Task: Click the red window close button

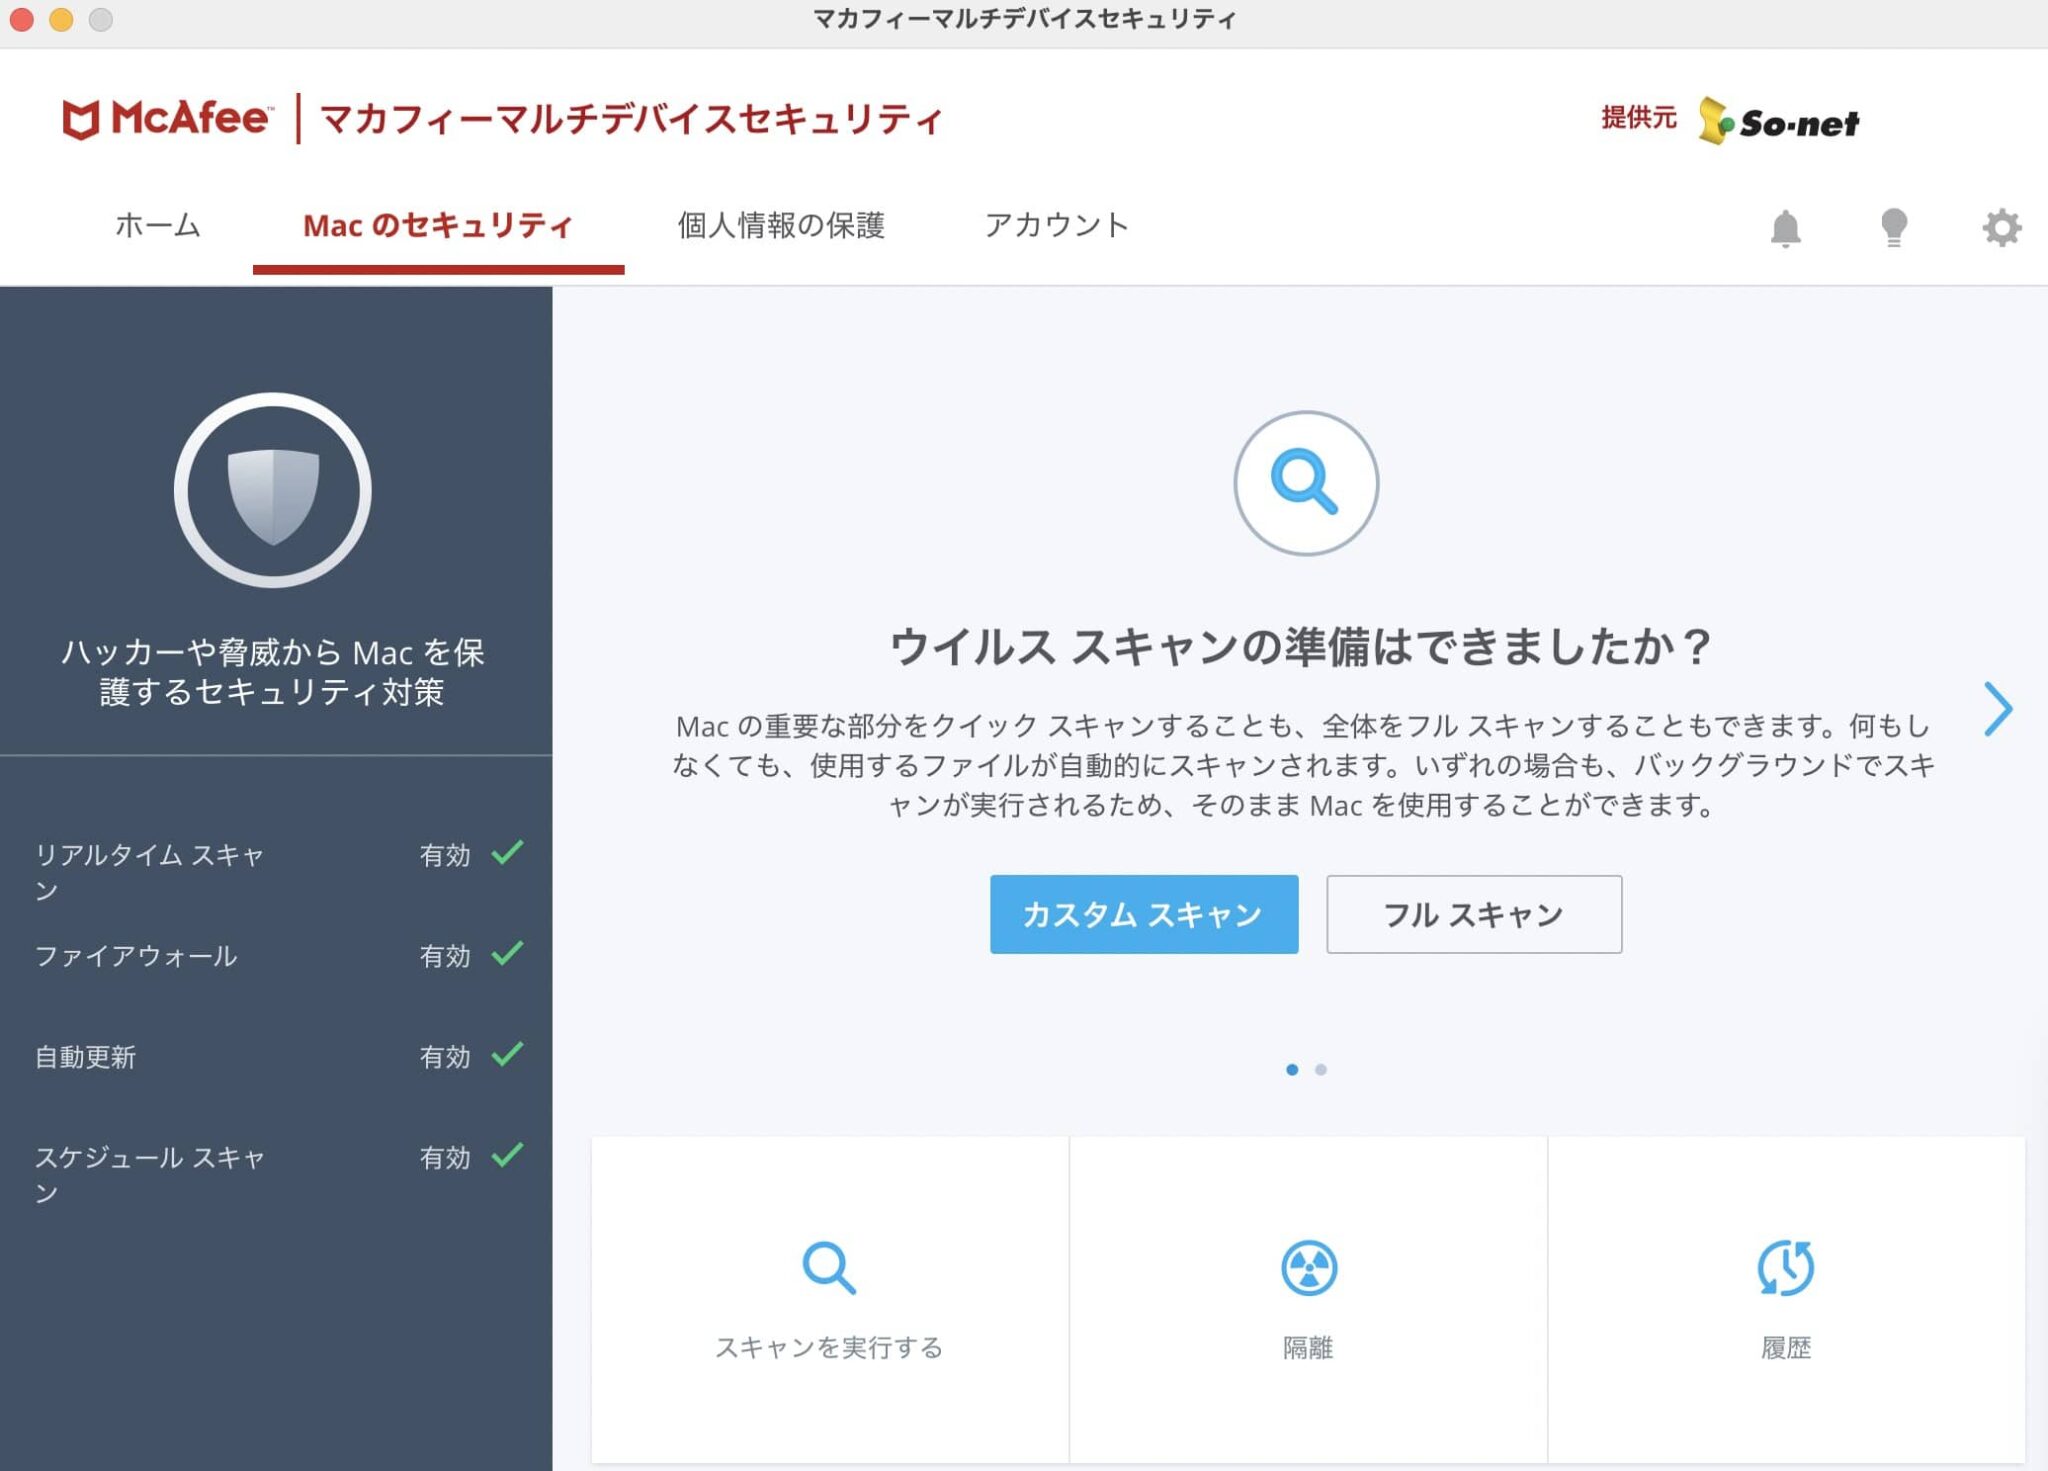Action: tap(22, 19)
